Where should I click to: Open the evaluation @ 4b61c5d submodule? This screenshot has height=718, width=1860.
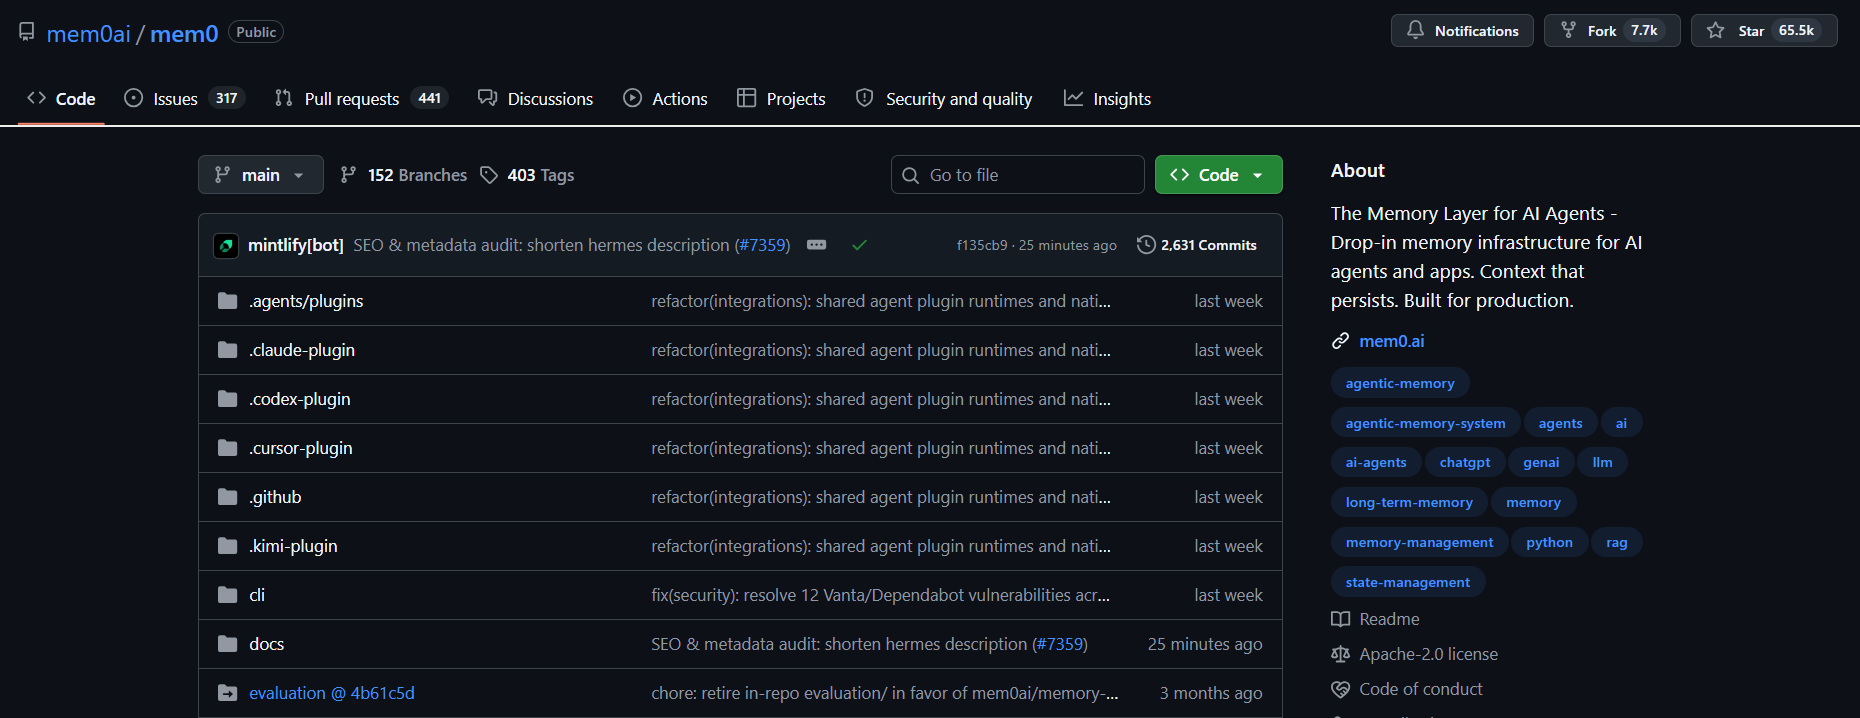click(332, 693)
